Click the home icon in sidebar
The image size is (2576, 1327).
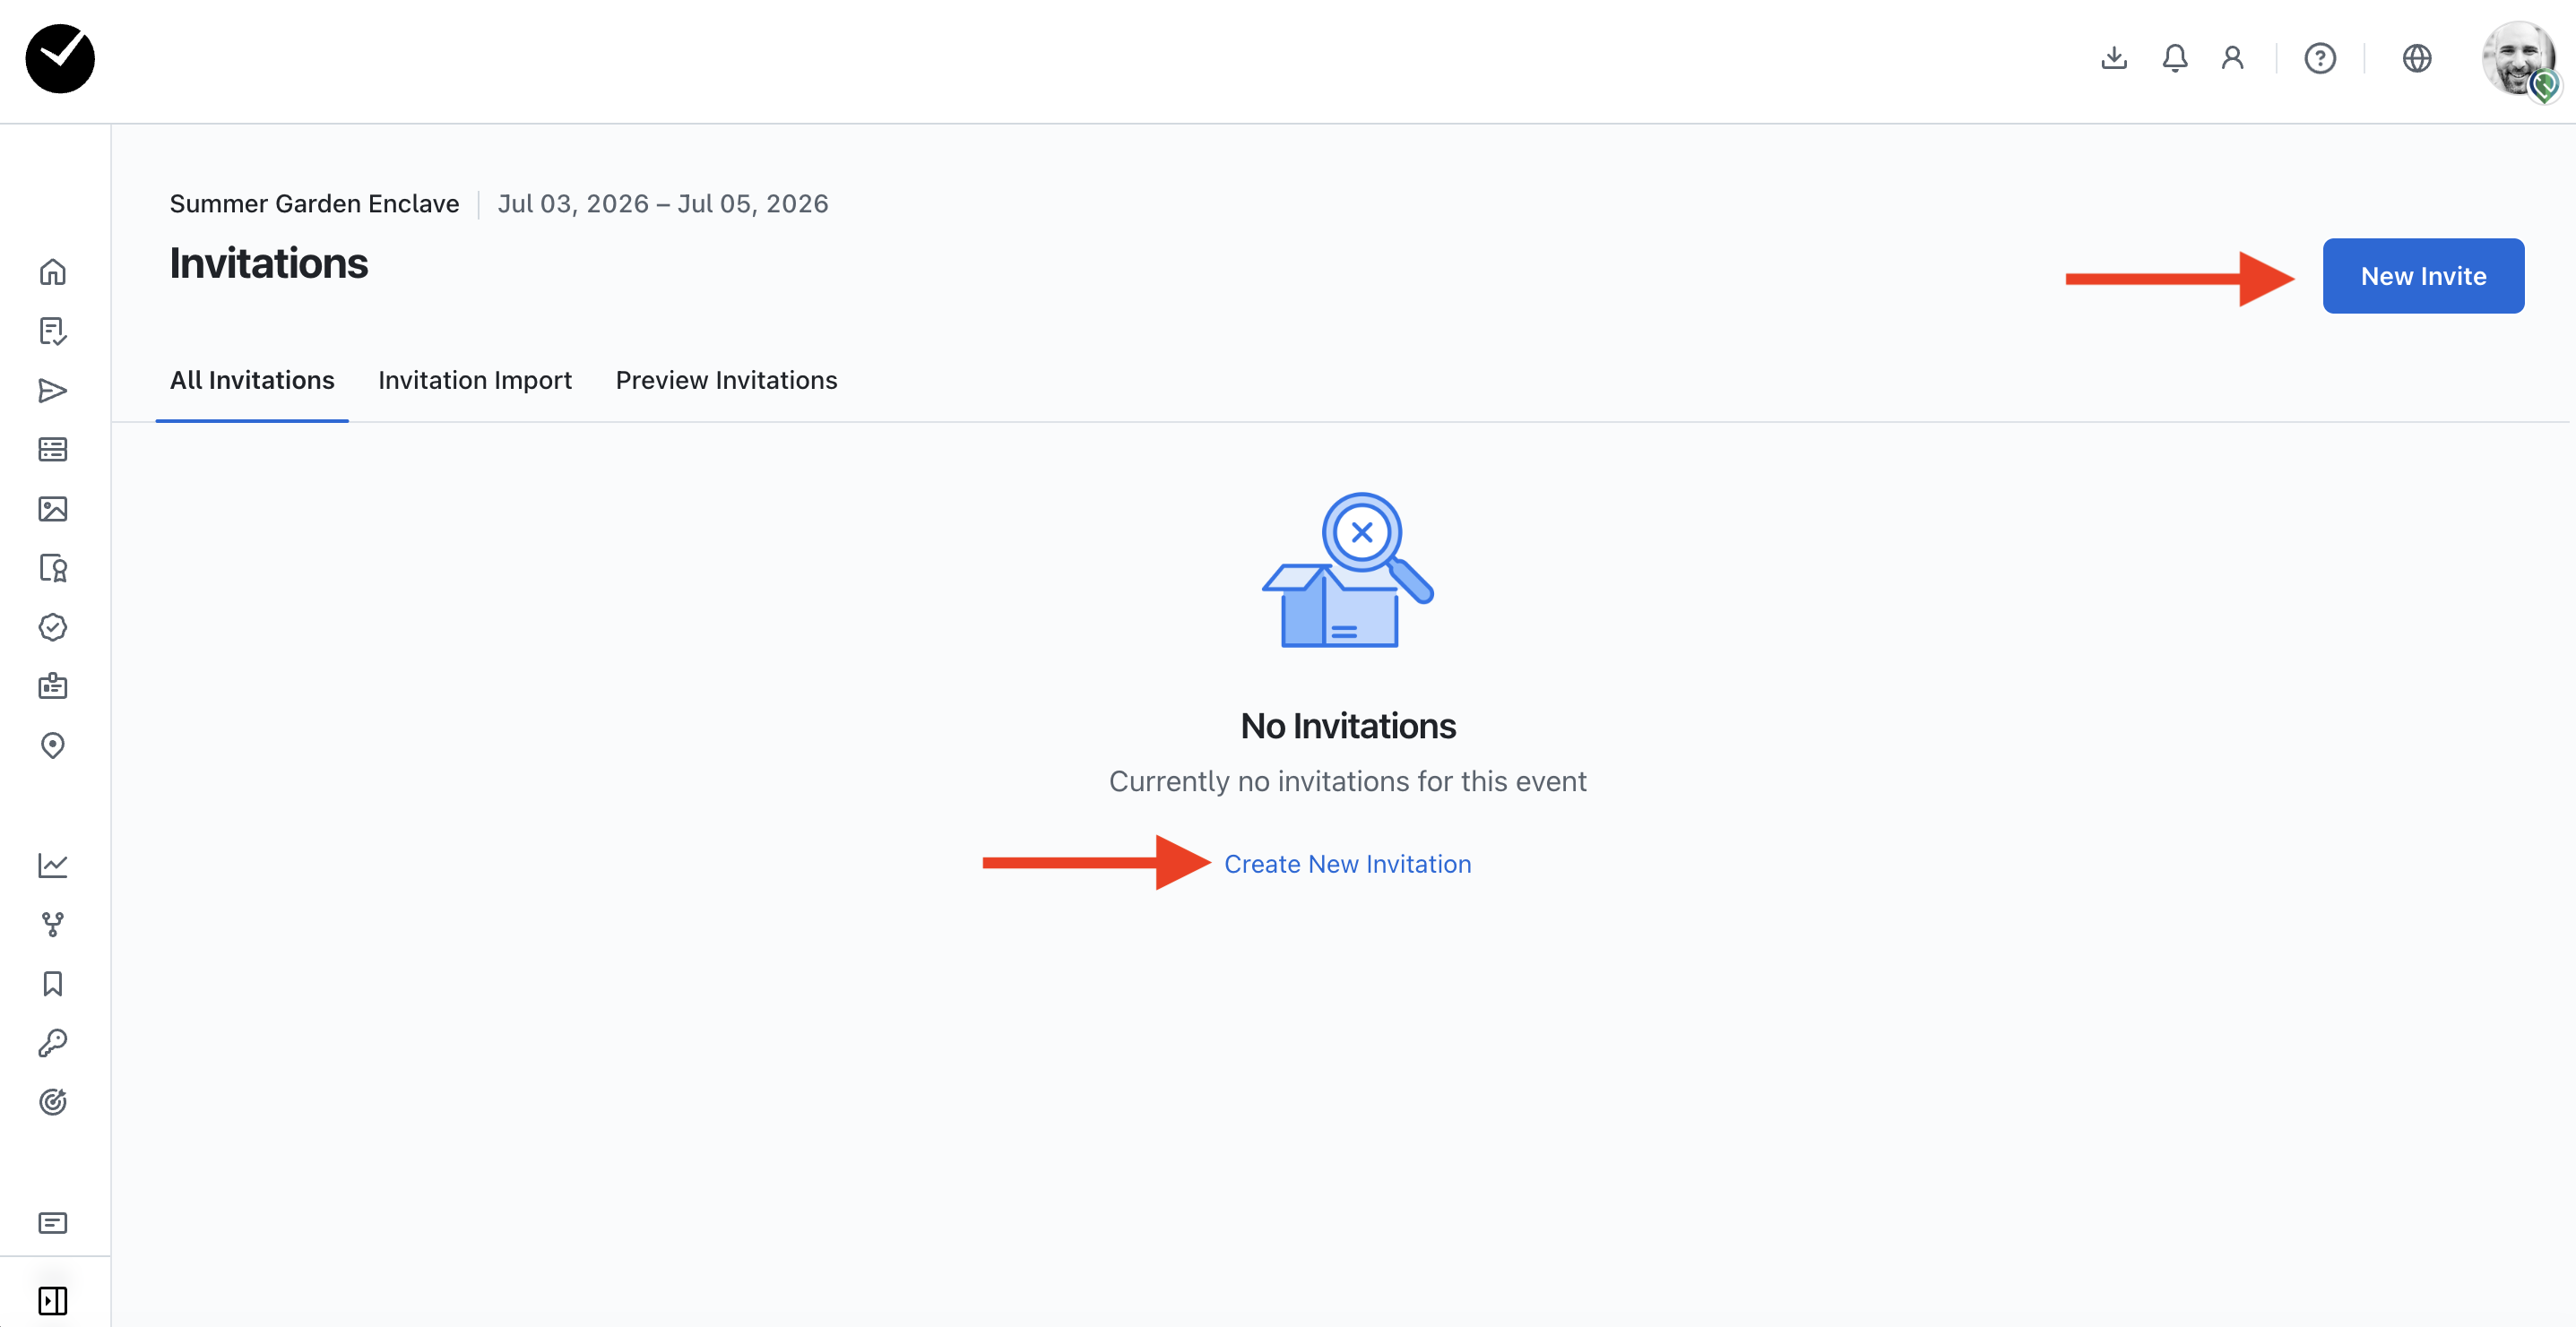53,272
